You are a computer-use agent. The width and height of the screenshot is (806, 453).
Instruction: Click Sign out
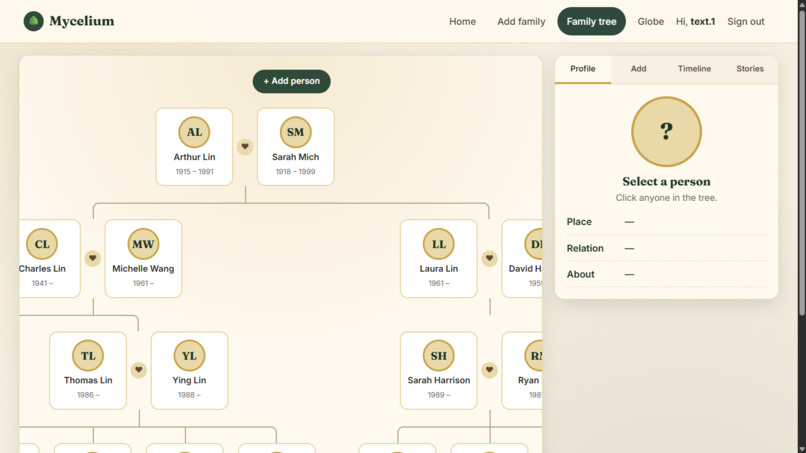(745, 22)
